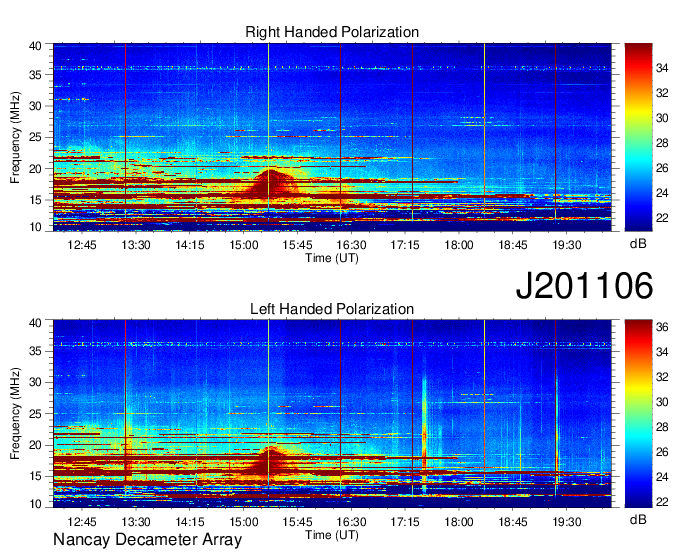Click the "19:30" time tick under Right Handed plot
The width and height of the screenshot is (680, 552).
tap(567, 245)
